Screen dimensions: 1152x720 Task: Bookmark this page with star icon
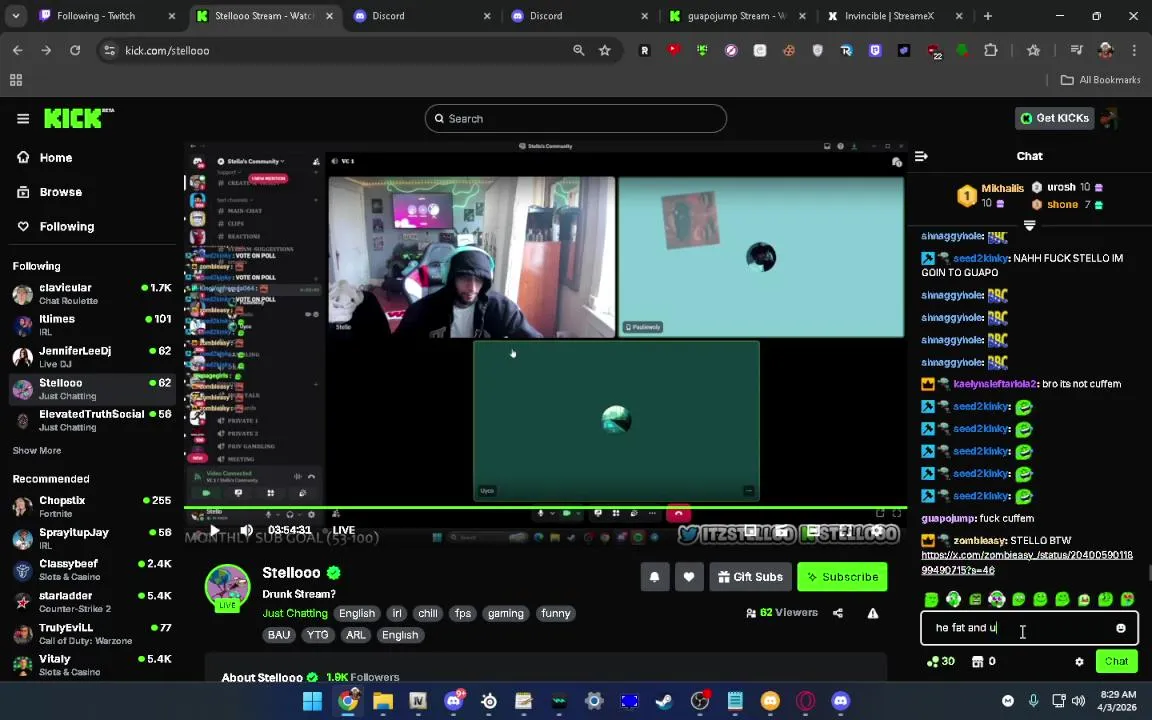(605, 50)
